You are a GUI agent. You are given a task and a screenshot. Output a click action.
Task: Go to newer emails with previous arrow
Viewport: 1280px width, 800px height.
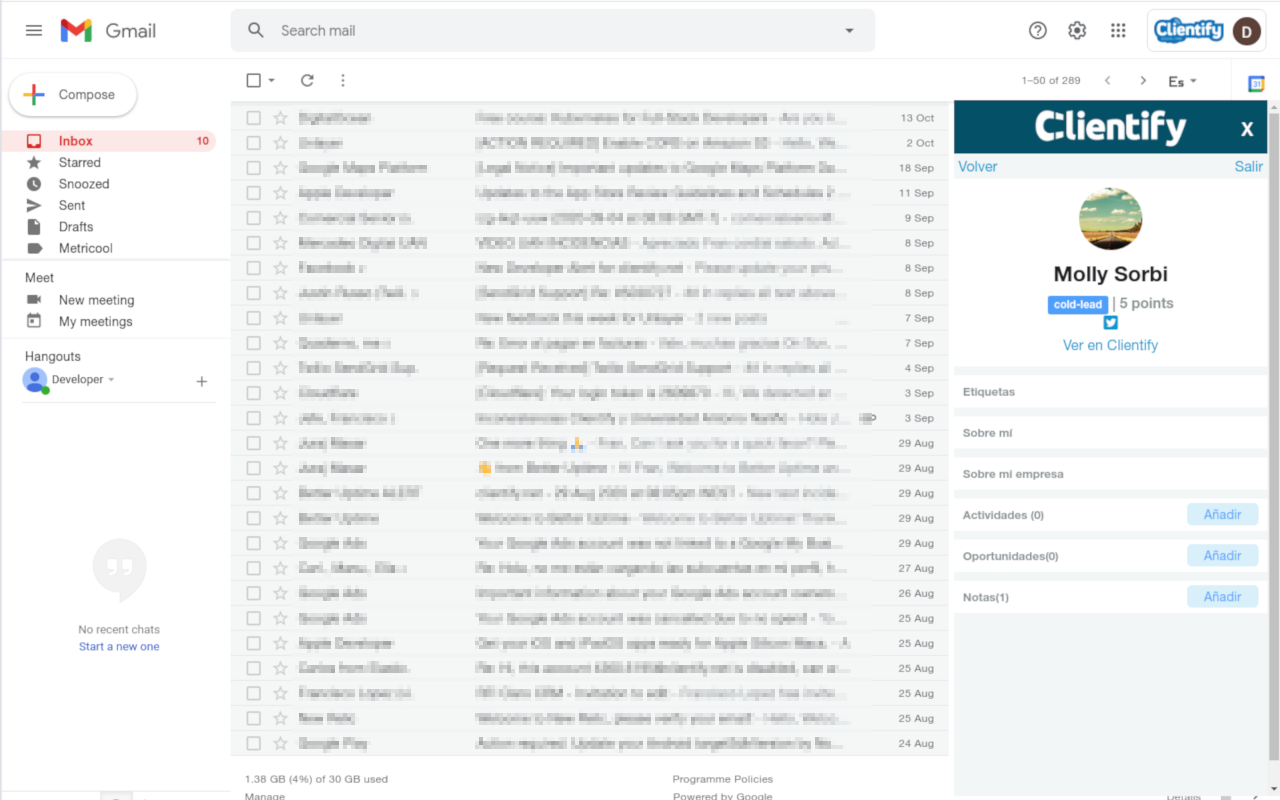1107,81
